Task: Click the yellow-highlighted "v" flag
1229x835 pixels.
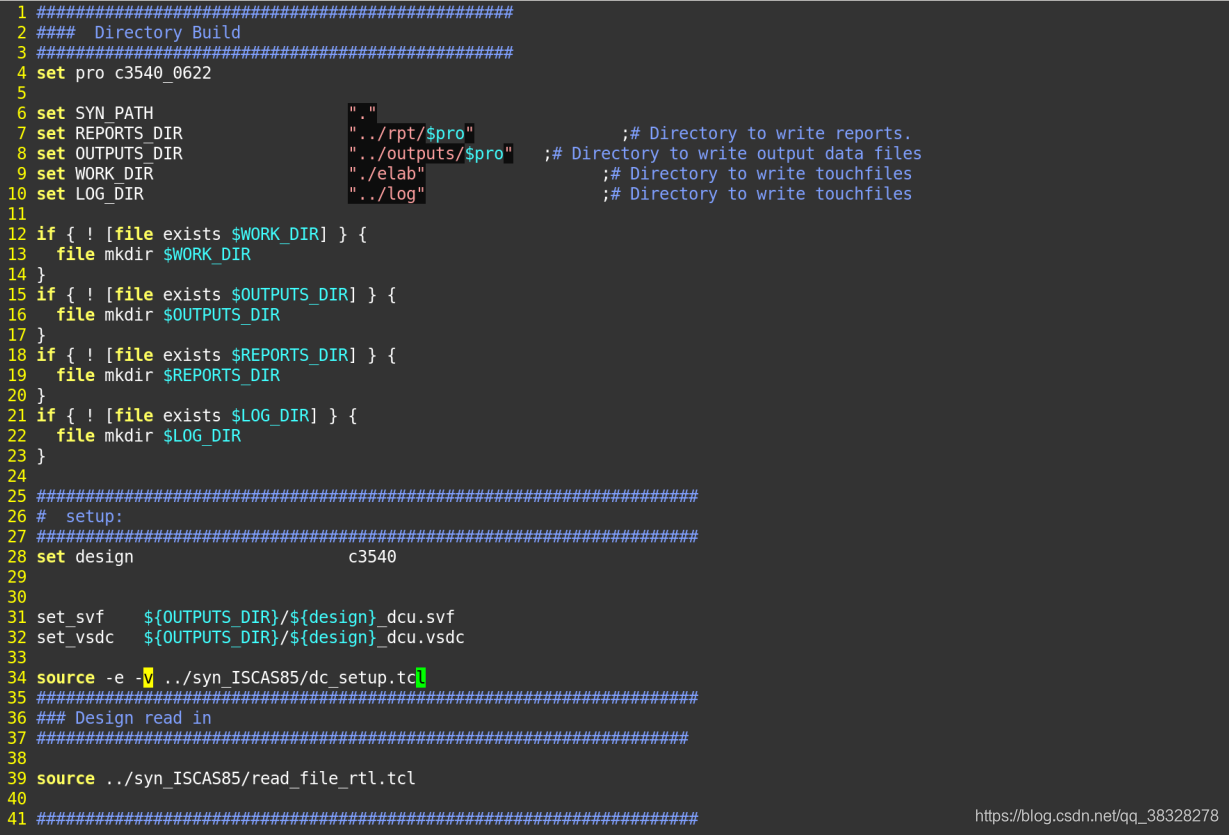Action: (x=148, y=677)
